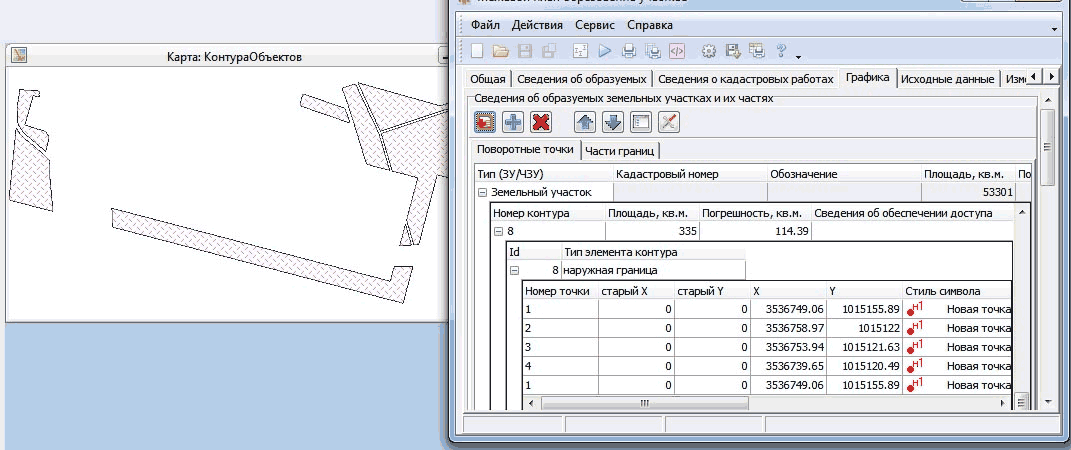1071x450 pixels.
Task: Open file using the folder icon
Action: pos(501,51)
